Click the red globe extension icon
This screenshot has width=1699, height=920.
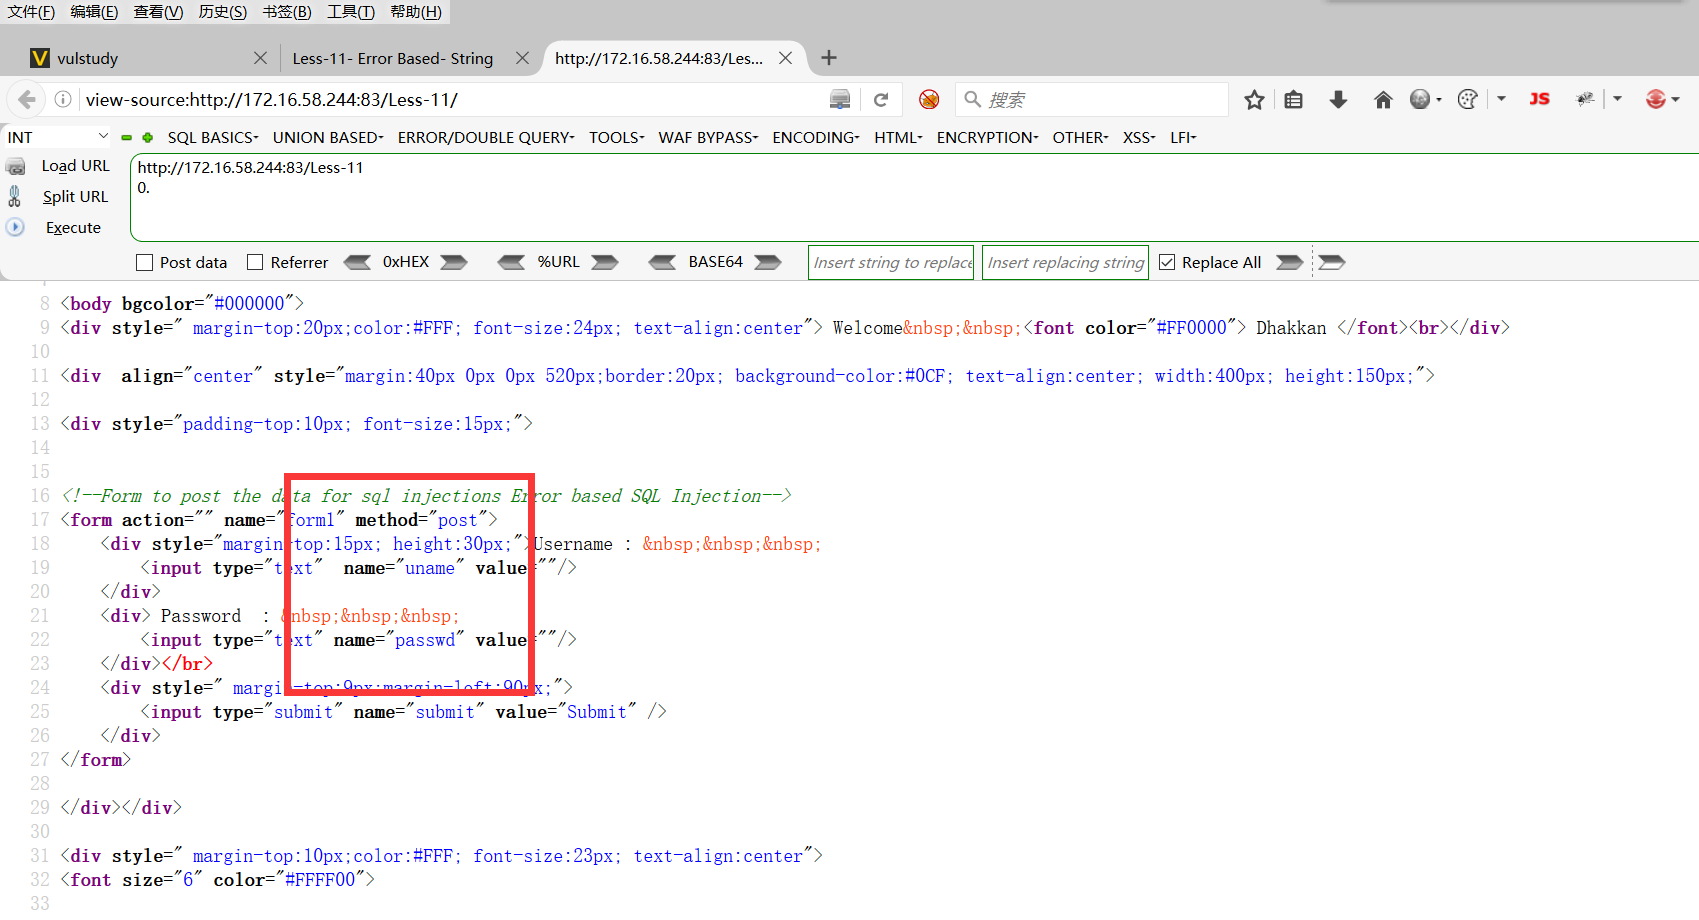[1656, 99]
